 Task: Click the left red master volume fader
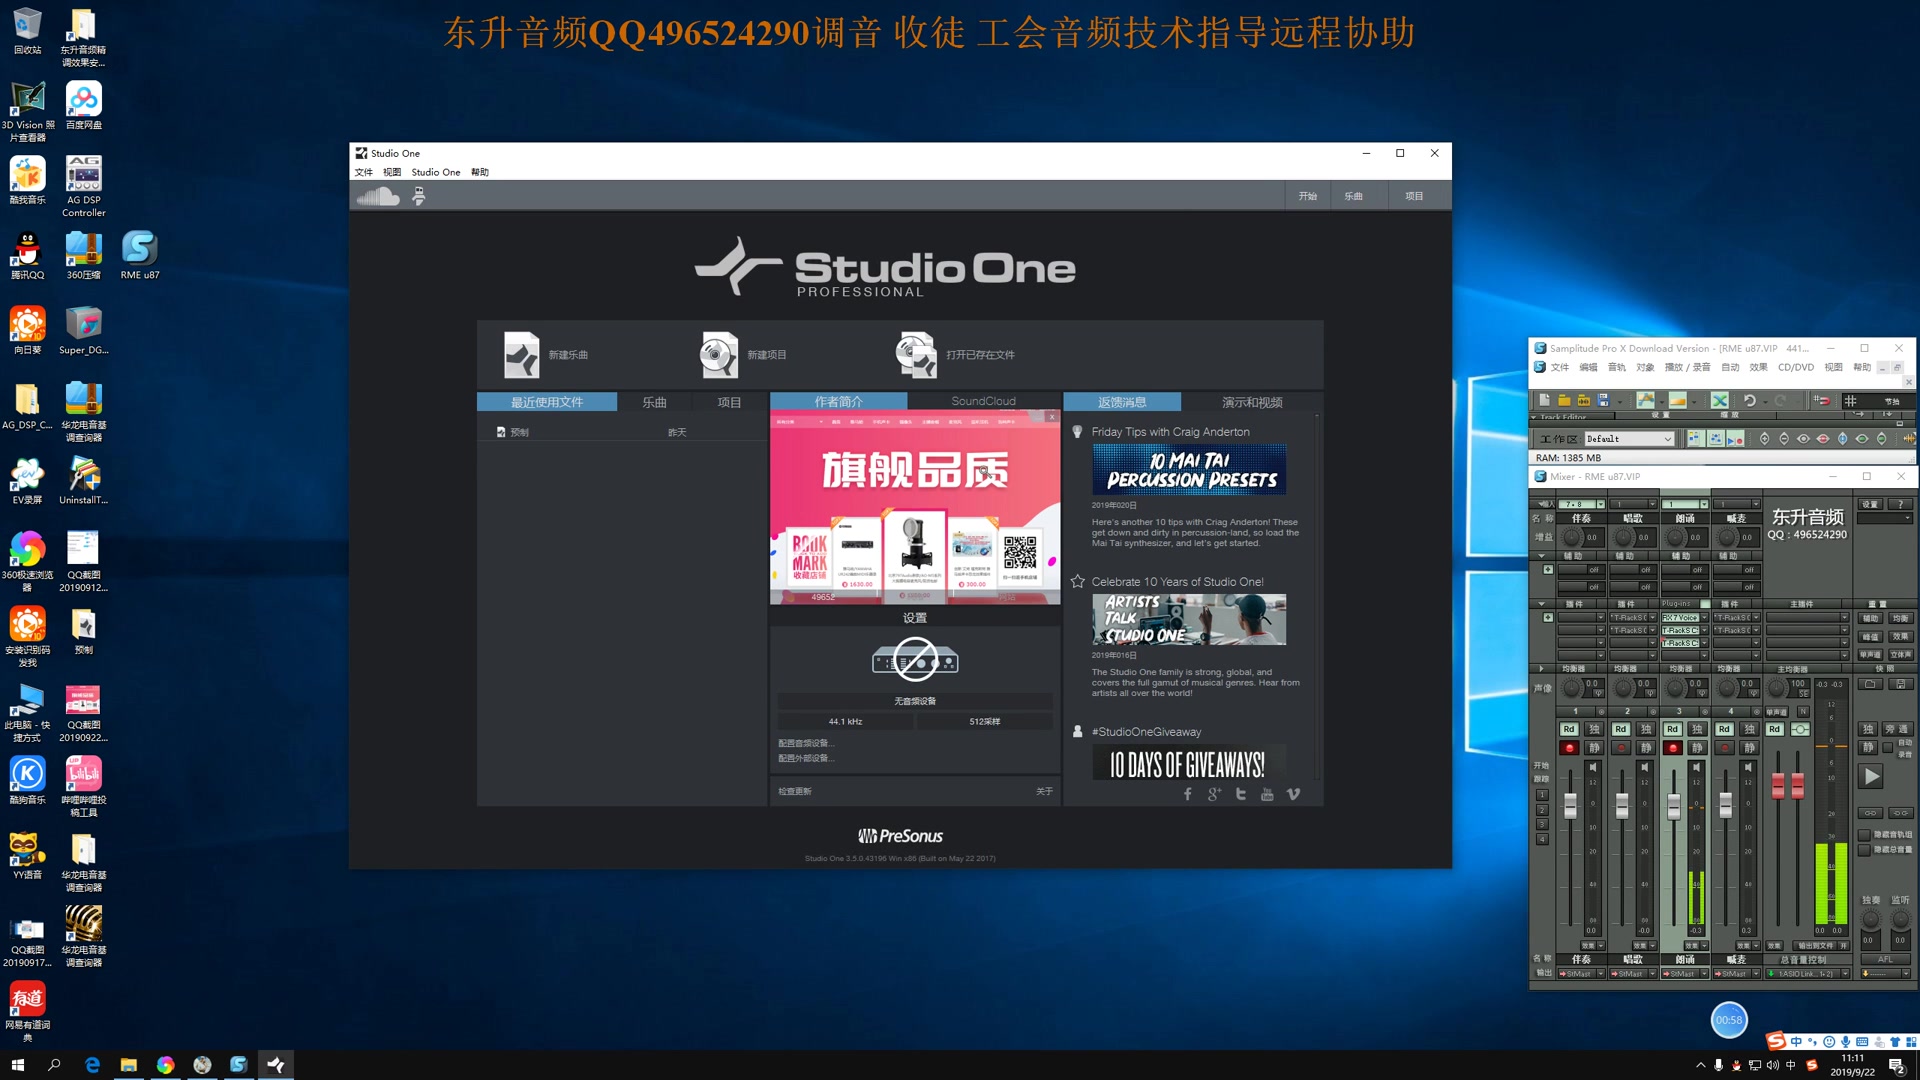(x=1778, y=786)
